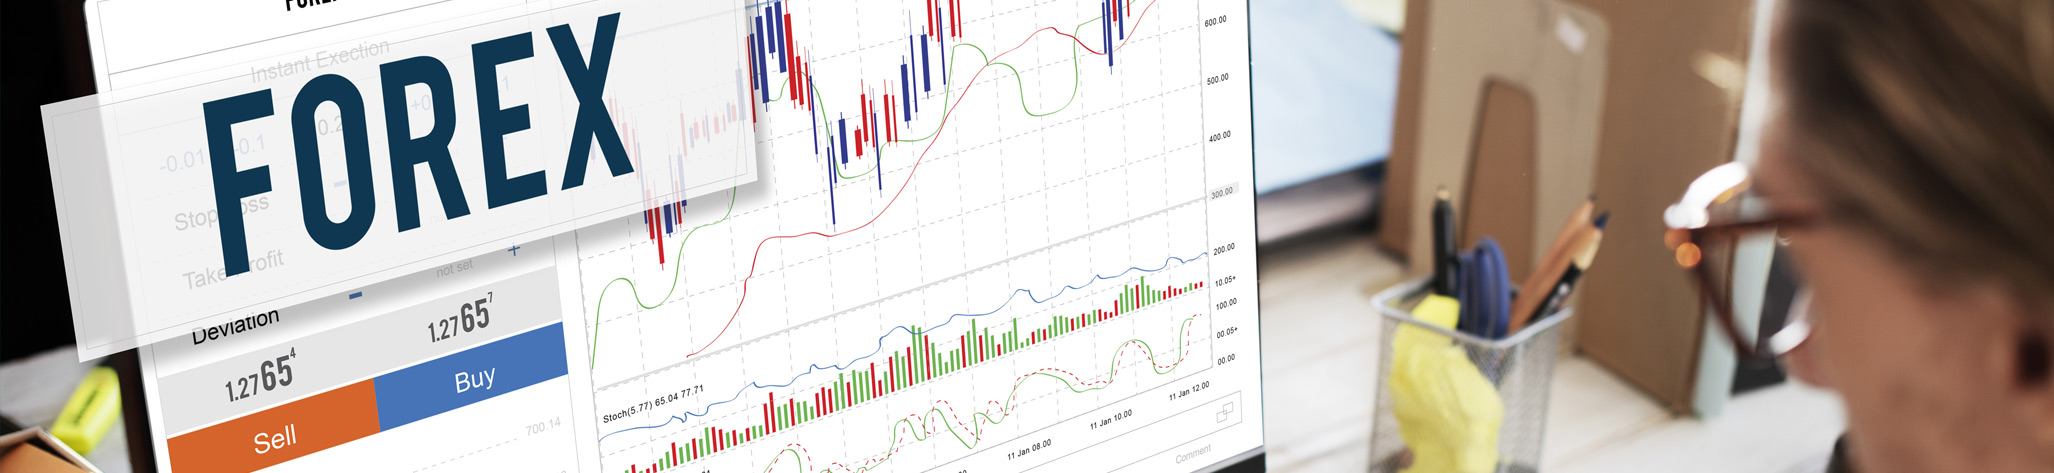Click the orange Sell button

272,437
